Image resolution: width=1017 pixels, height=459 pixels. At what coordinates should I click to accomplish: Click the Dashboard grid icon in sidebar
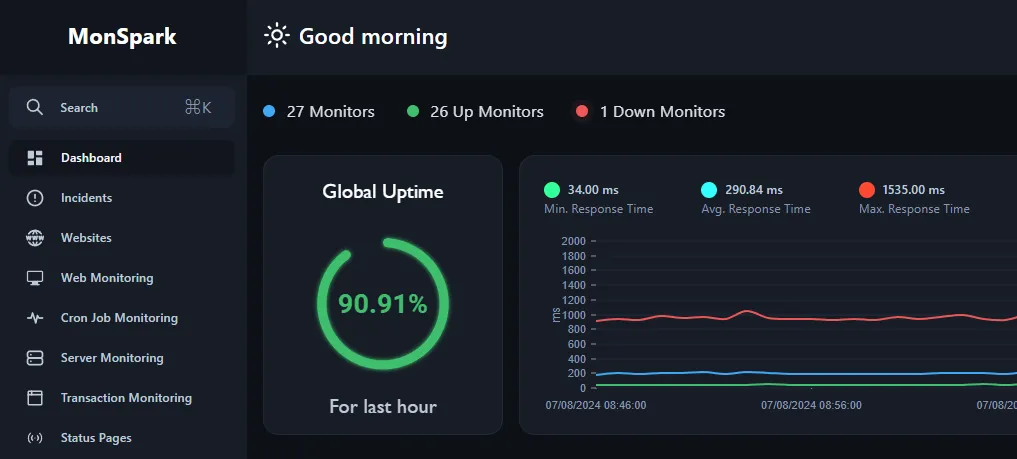35,158
